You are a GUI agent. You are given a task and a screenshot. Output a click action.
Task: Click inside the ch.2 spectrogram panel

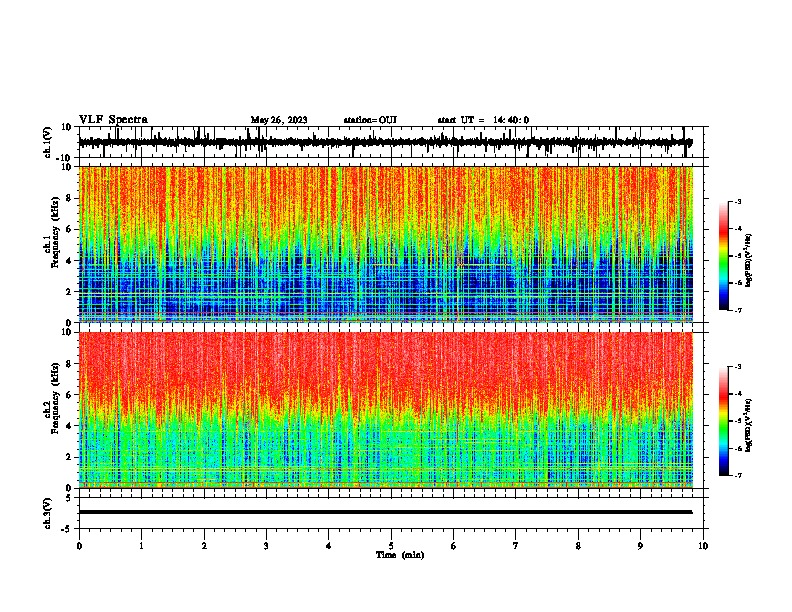(x=385, y=410)
